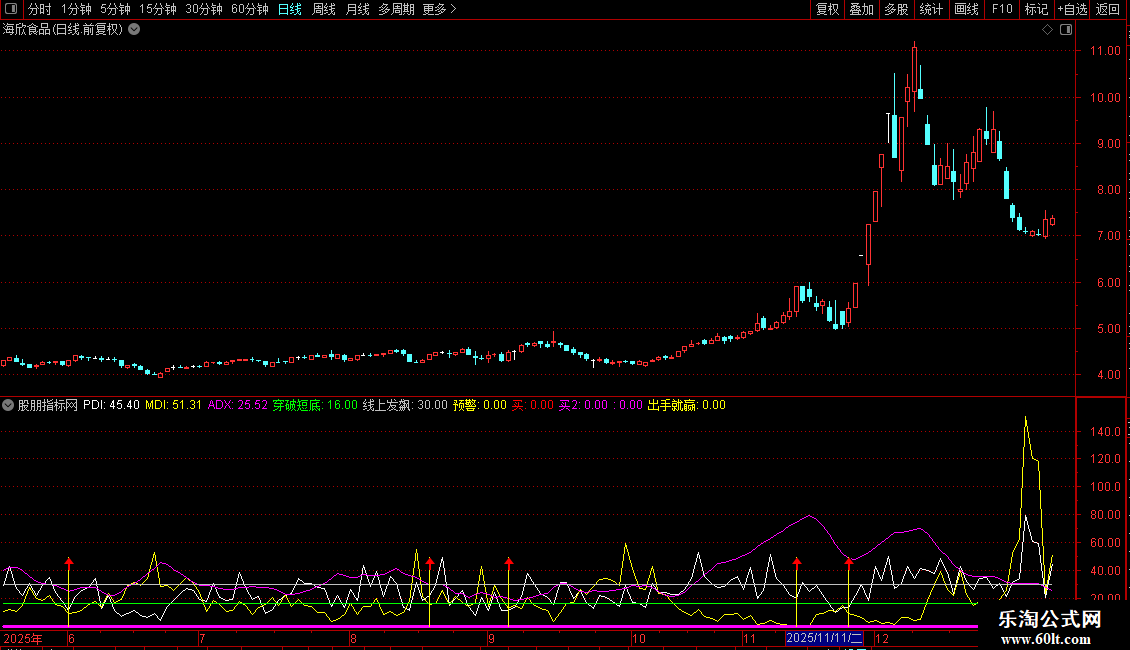Click the diamond marker icon above the chart

tap(1047, 30)
